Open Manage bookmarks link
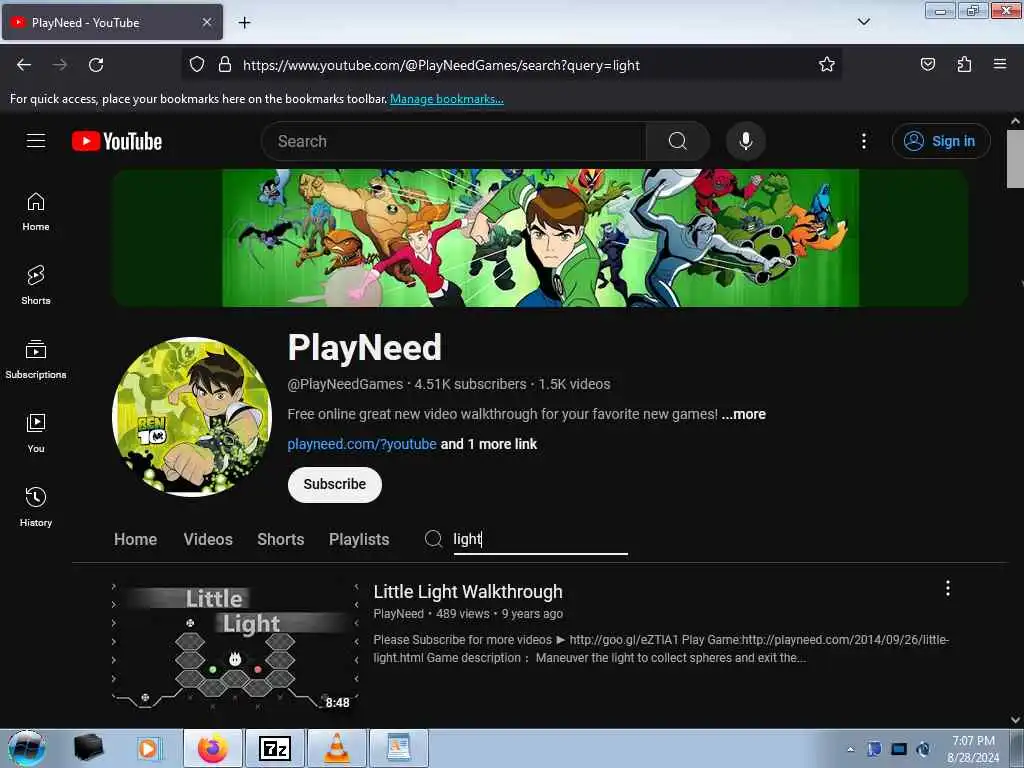The image size is (1024, 768). tap(447, 99)
